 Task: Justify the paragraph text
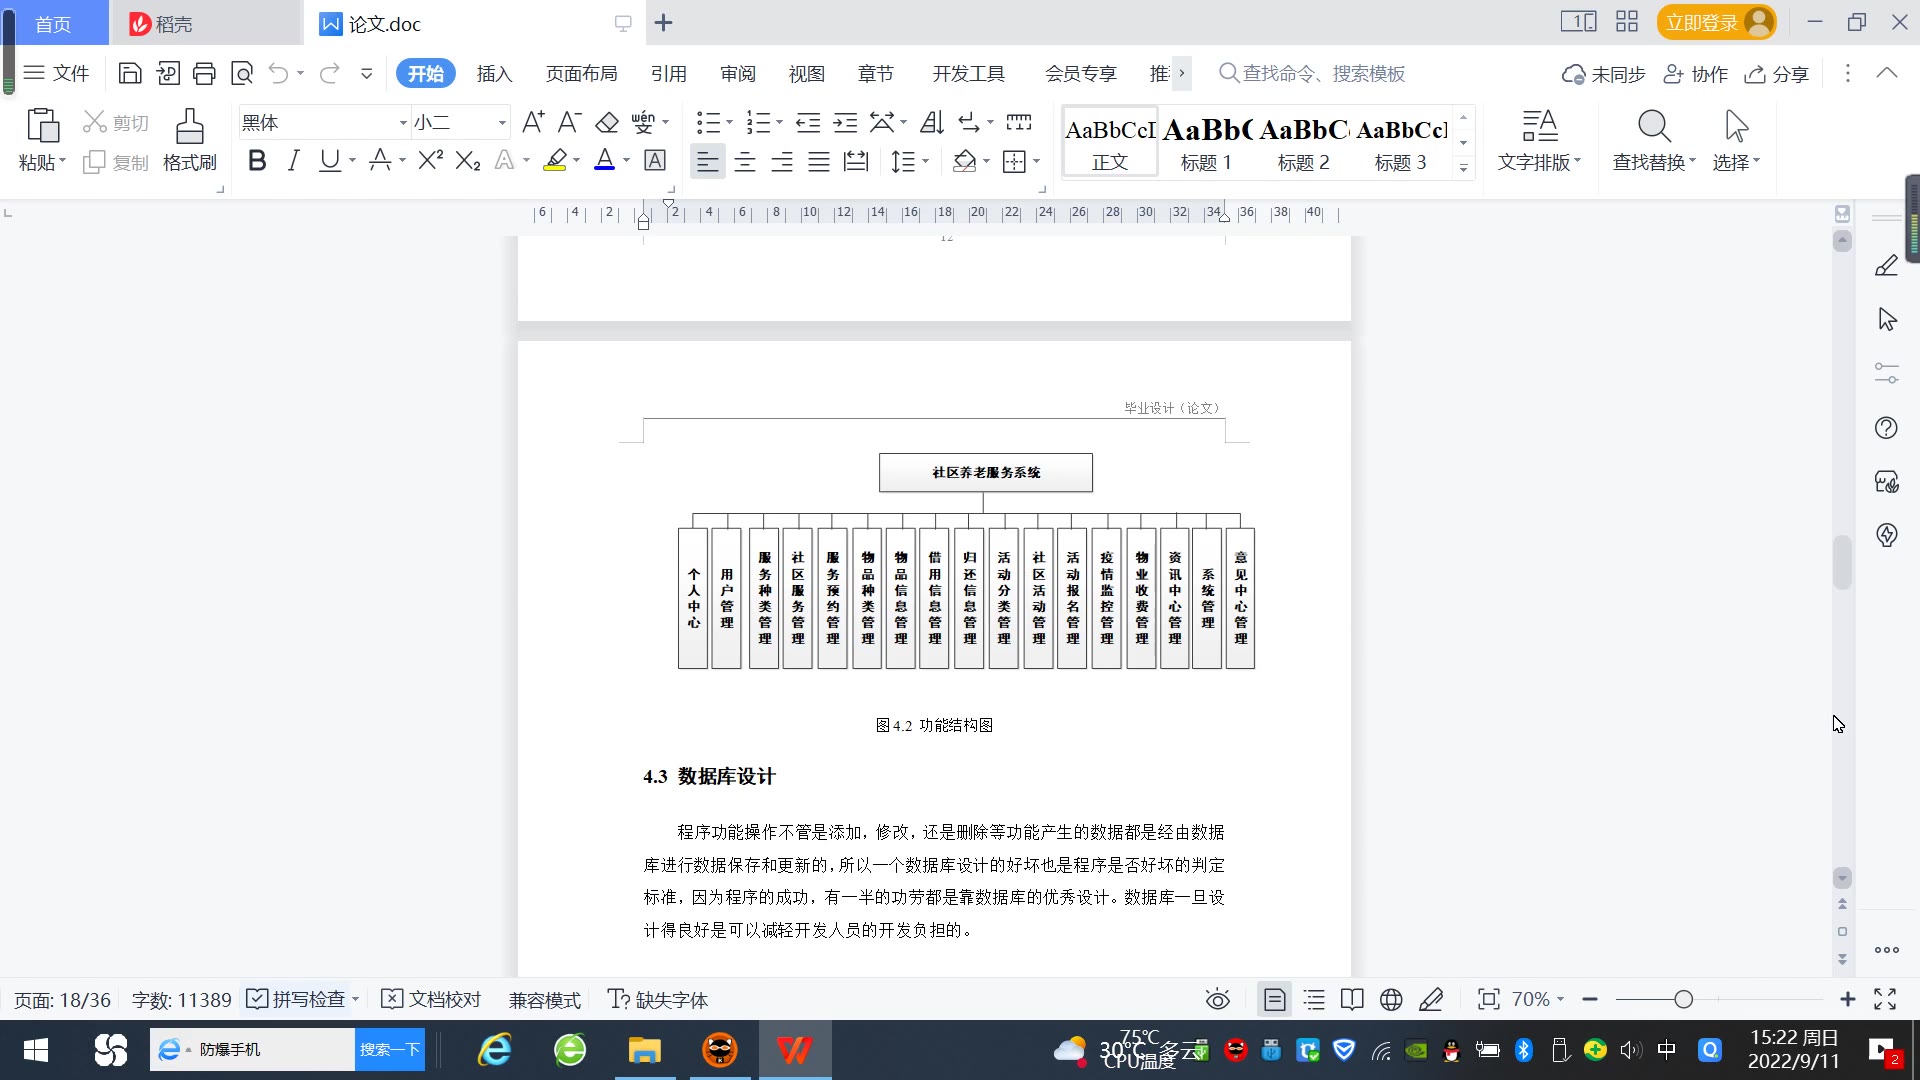point(819,161)
